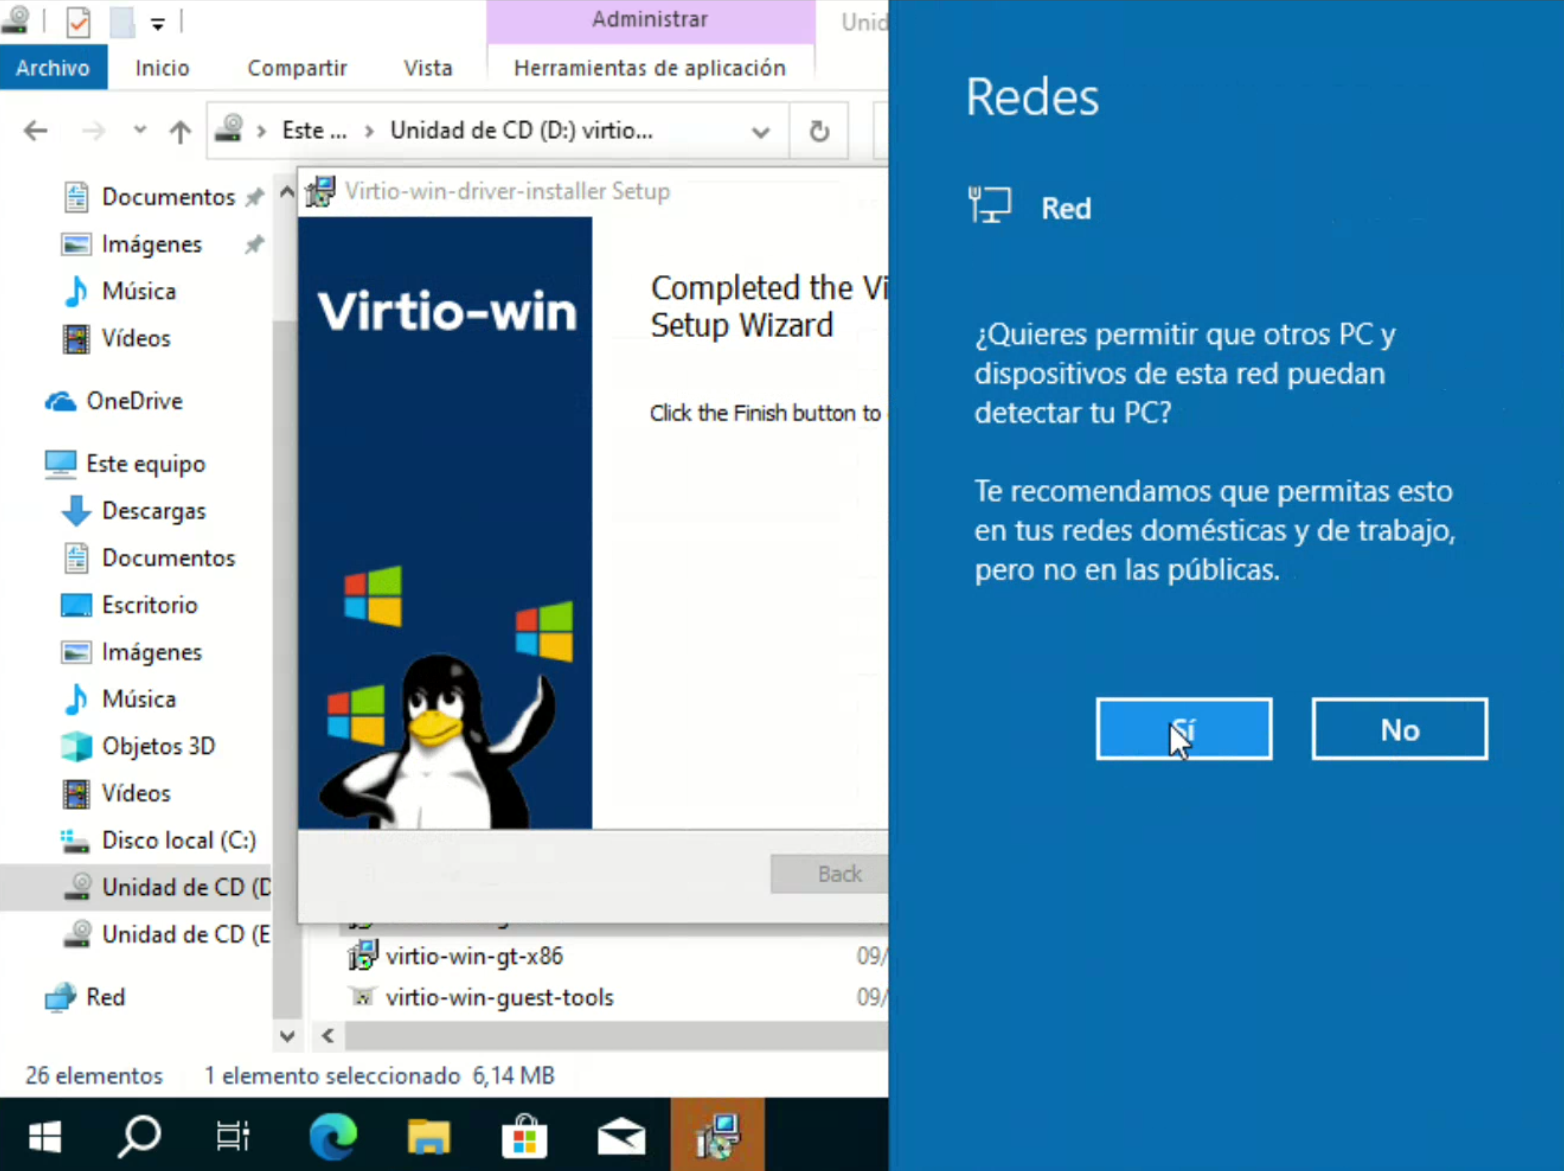Expand the address bar history dropdown
The image size is (1564, 1171).
760,131
